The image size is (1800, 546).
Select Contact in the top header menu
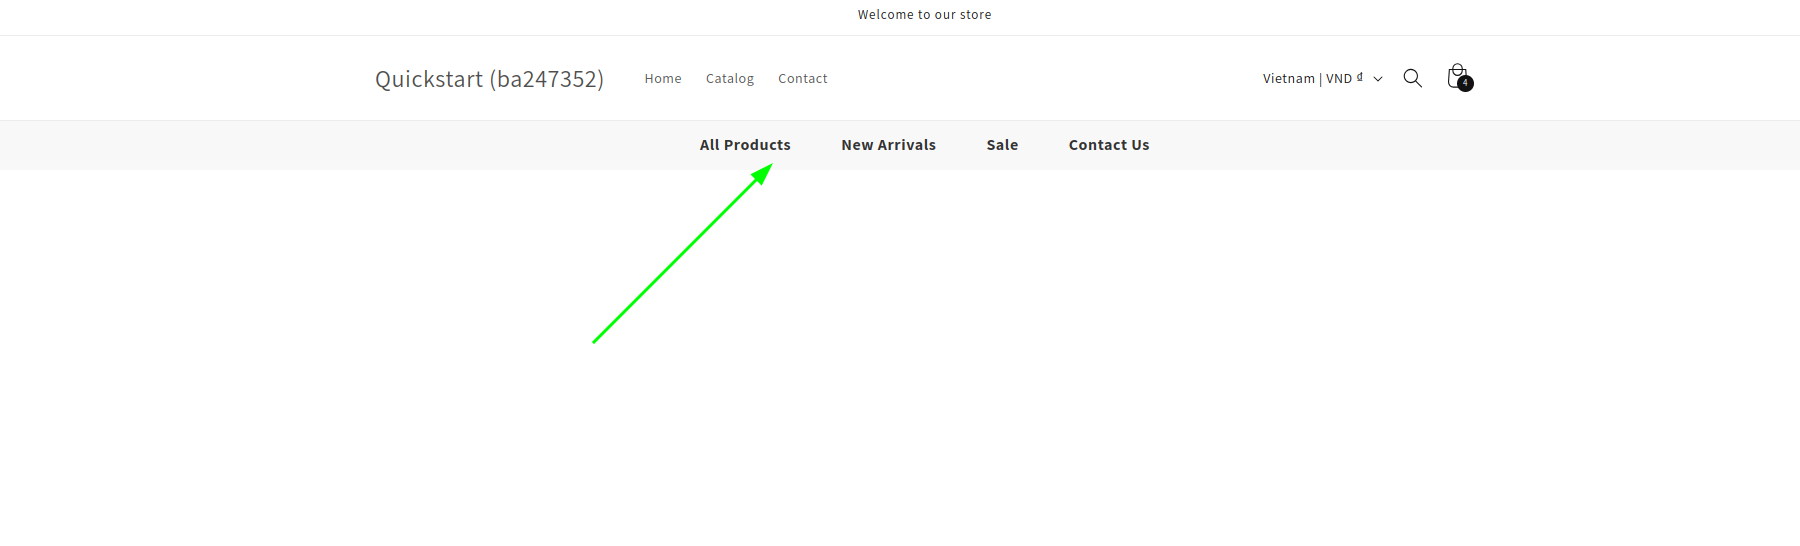tap(803, 79)
